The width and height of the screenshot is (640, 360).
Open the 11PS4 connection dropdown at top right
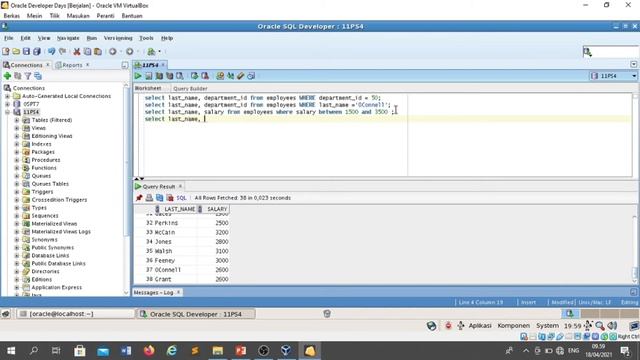(634, 76)
